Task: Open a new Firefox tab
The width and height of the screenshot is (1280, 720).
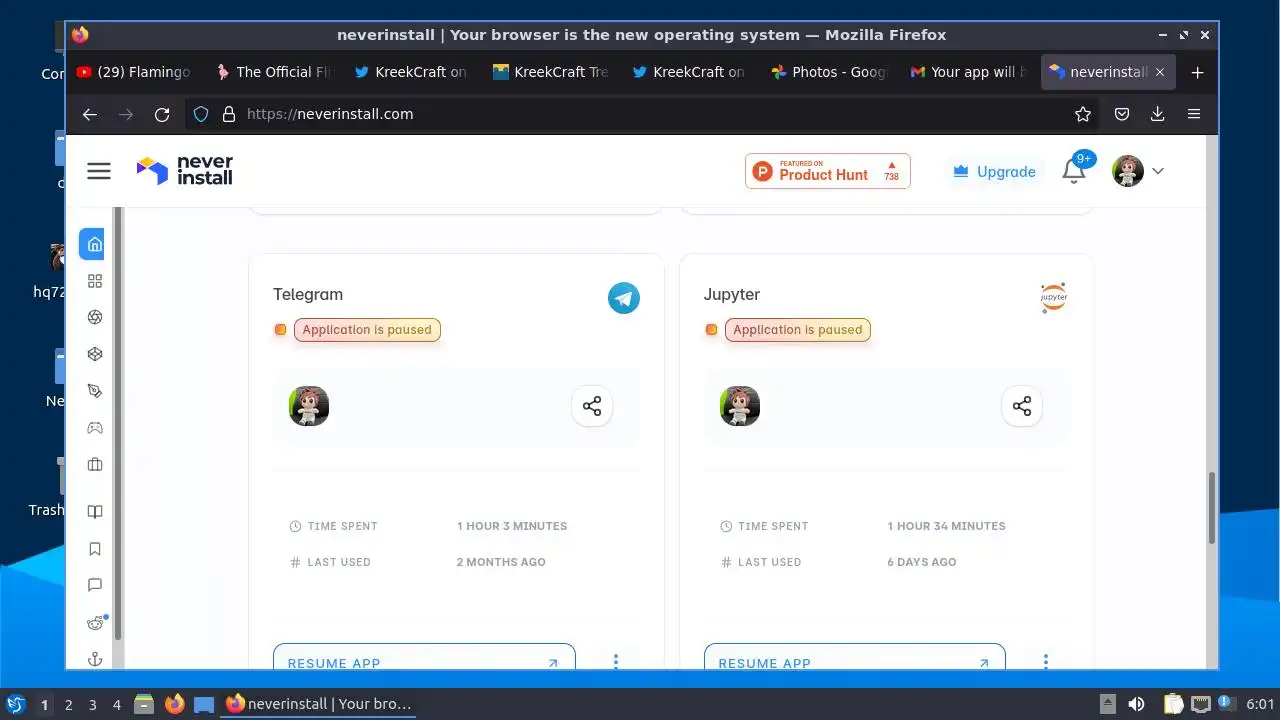Action: [1197, 72]
